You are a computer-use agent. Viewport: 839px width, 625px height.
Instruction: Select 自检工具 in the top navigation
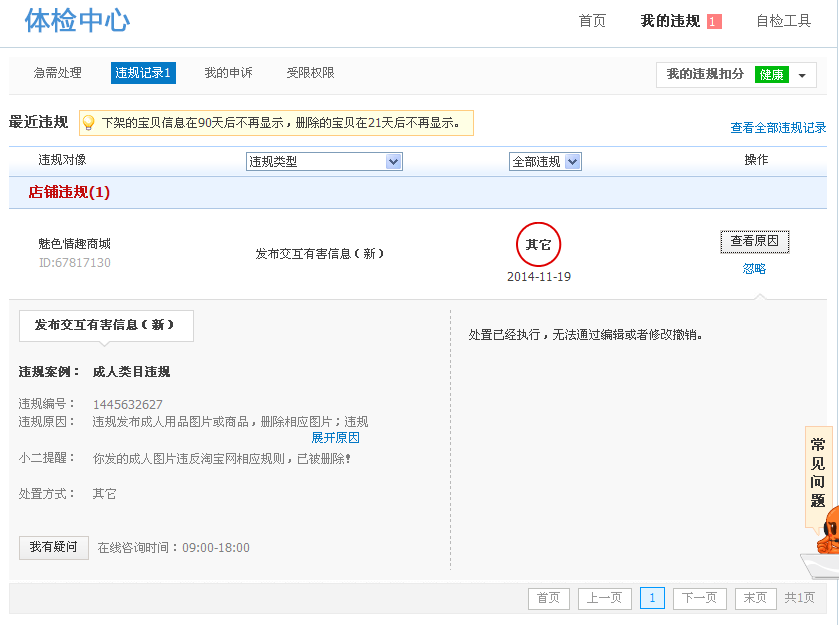click(x=784, y=19)
